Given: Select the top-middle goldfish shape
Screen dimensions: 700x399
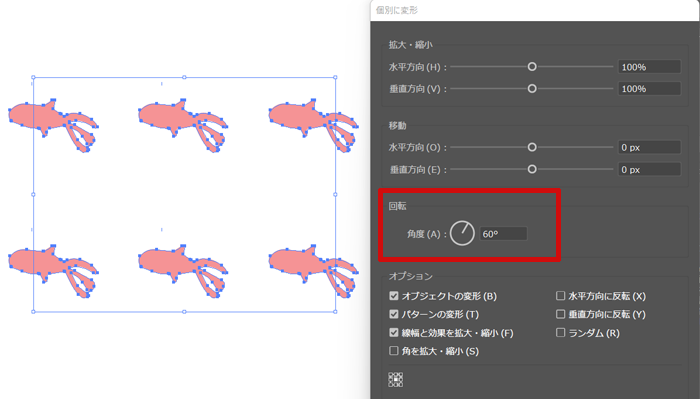Looking at the screenshot, I should click(x=183, y=125).
